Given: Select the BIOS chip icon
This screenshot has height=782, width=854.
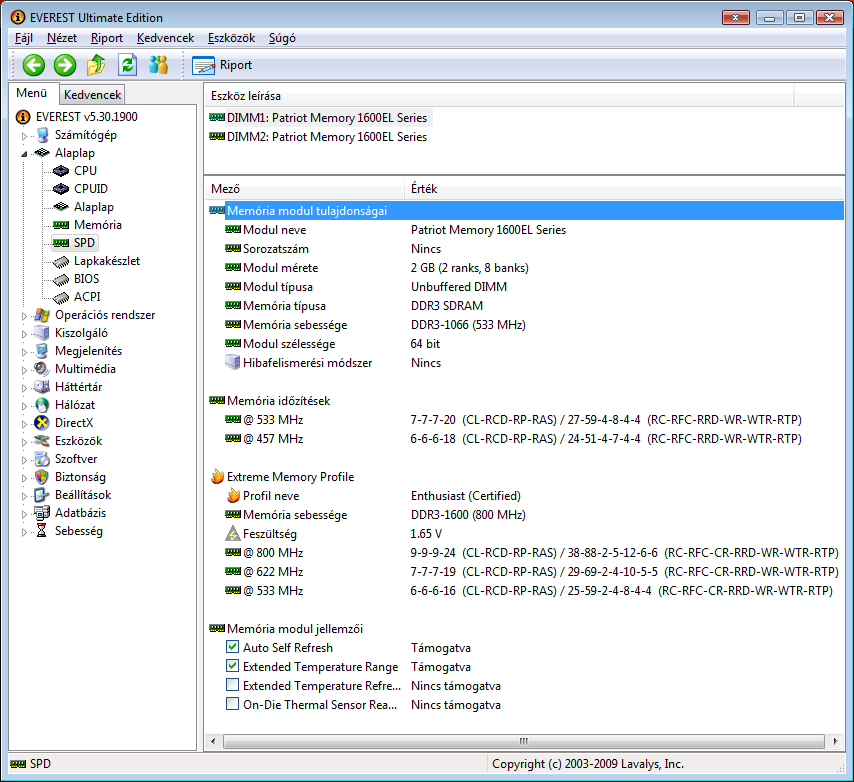Looking at the screenshot, I should click(x=61, y=279).
